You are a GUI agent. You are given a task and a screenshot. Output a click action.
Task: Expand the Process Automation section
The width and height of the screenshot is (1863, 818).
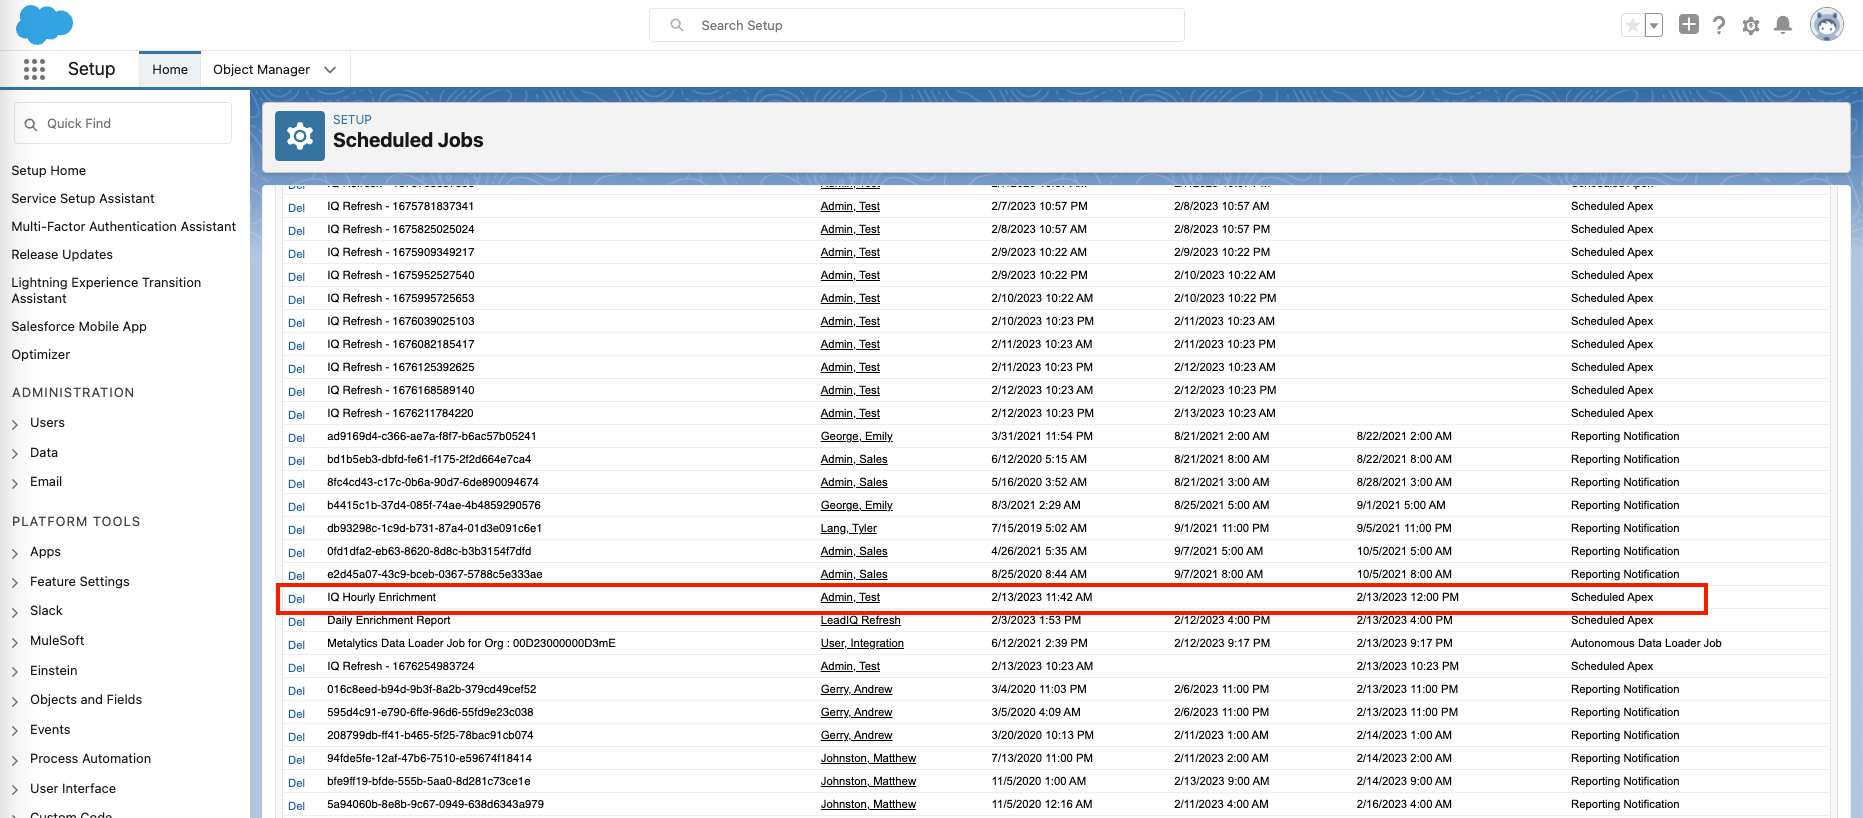(15, 760)
